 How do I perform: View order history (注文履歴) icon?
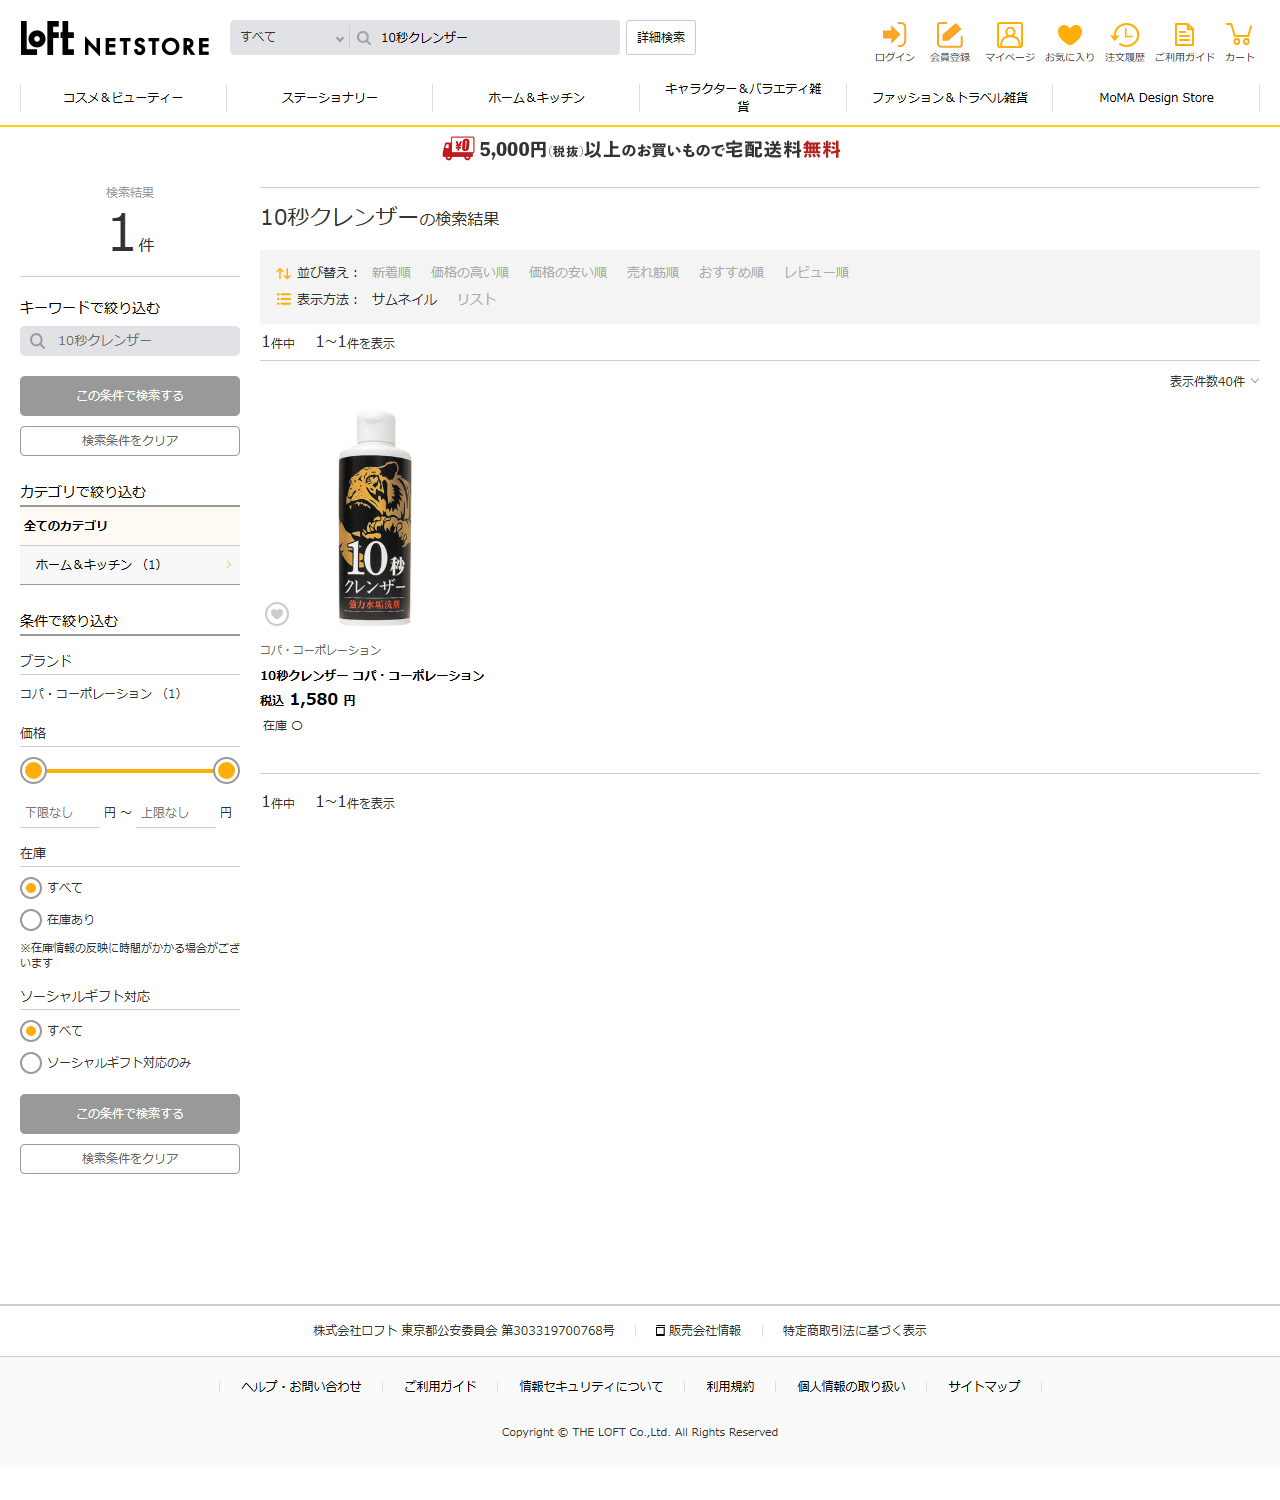click(1125, 42)
